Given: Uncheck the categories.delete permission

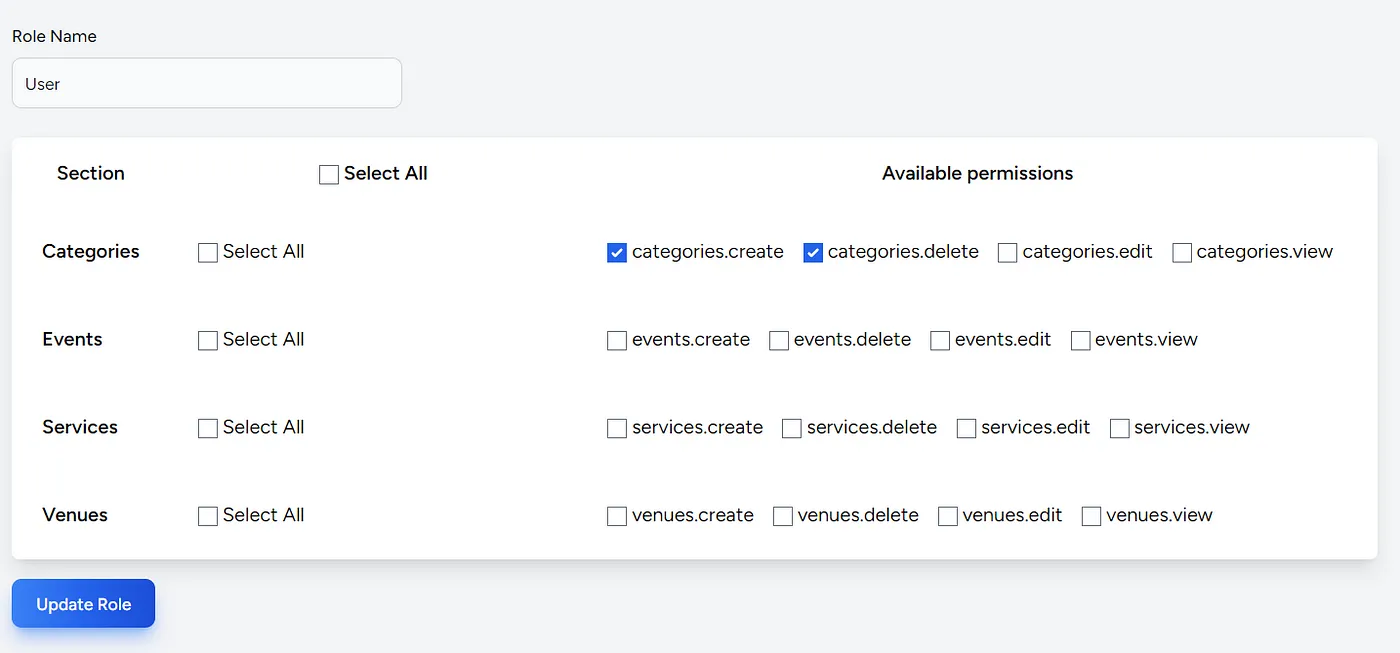Looking at the screenshot, I should [x=813, y=253].
